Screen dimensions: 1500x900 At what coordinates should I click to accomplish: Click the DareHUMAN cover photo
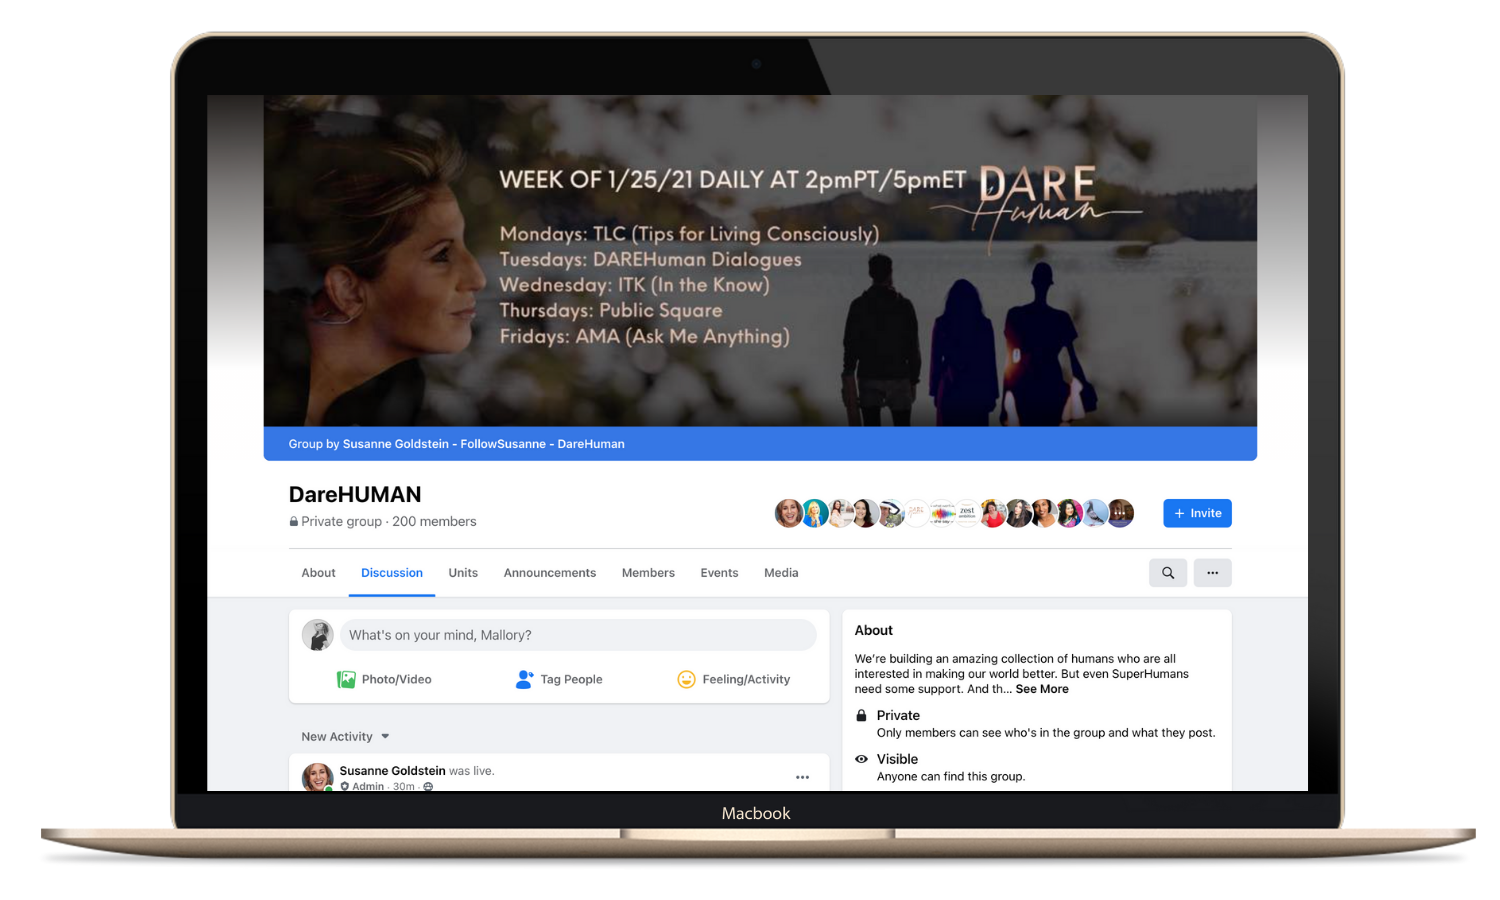[x=760, y=261]
